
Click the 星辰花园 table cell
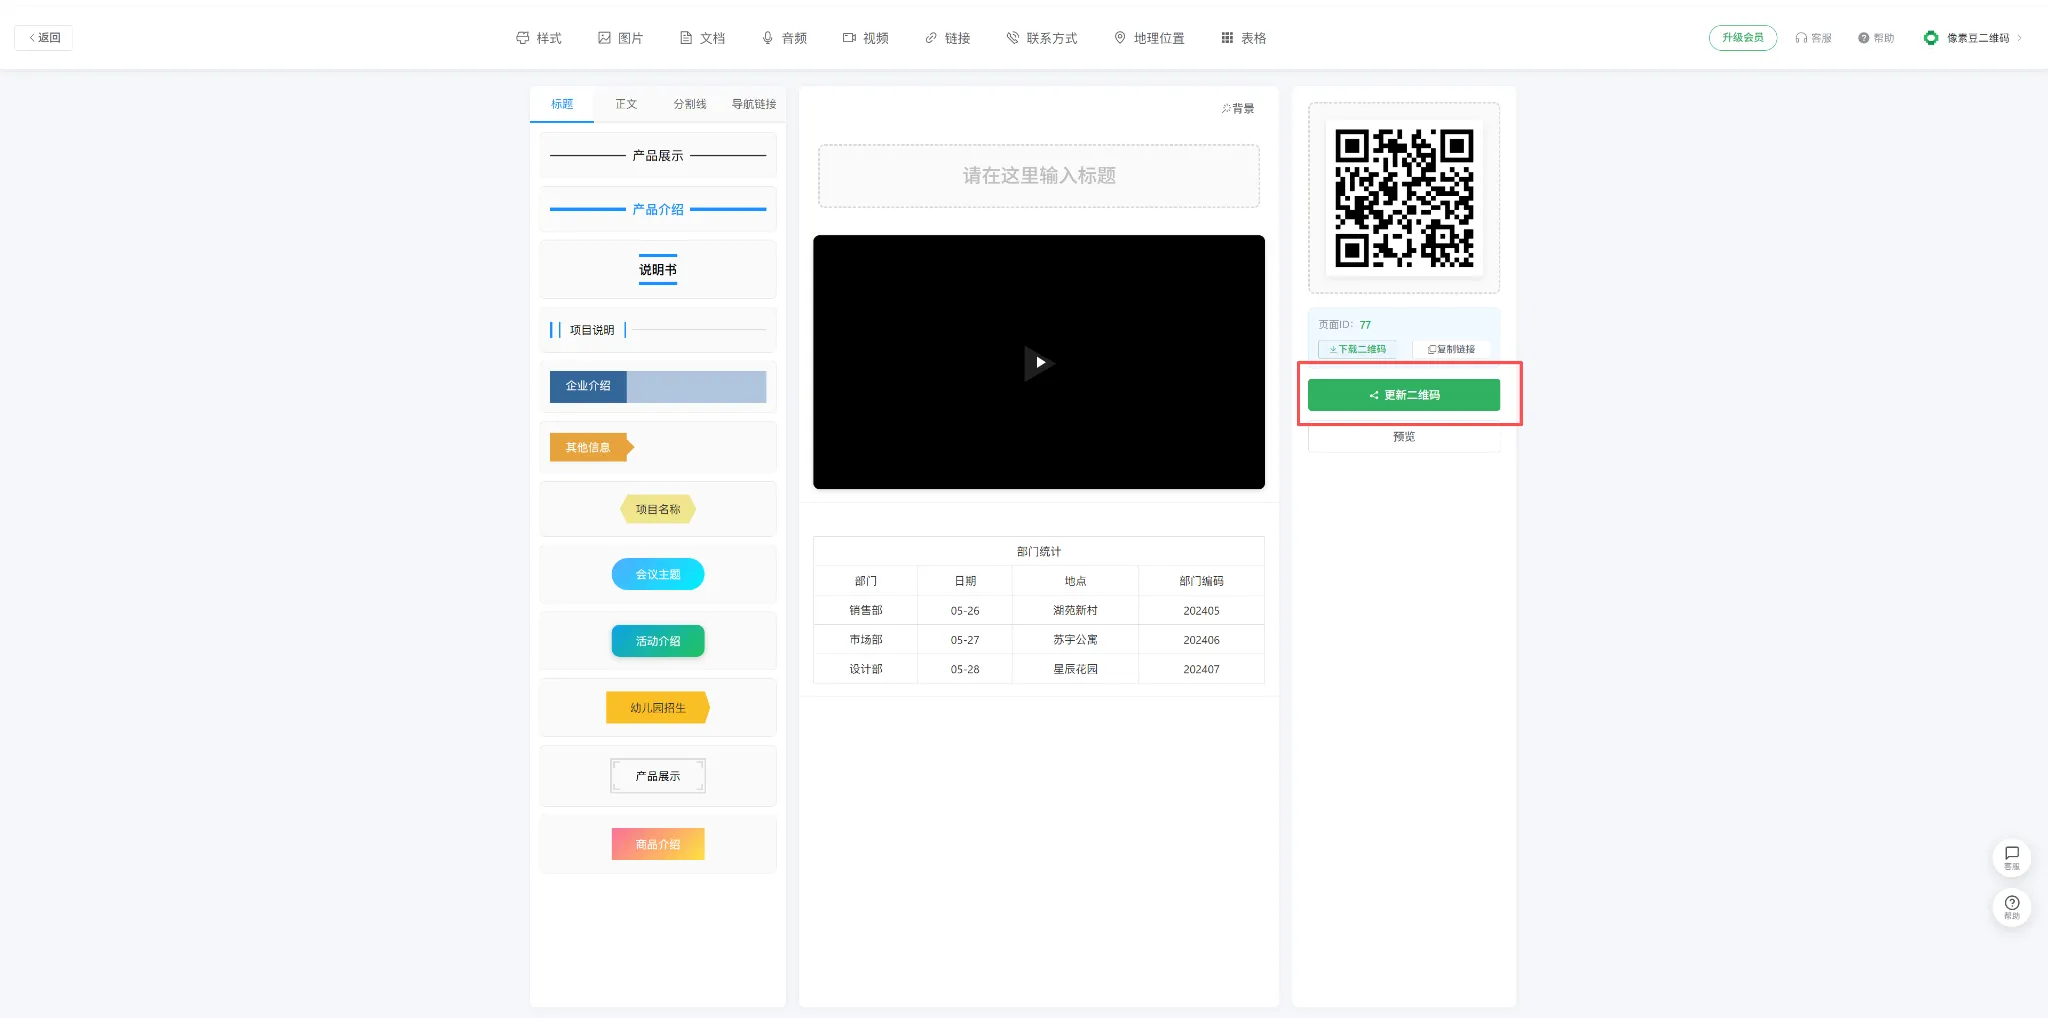1075,669
